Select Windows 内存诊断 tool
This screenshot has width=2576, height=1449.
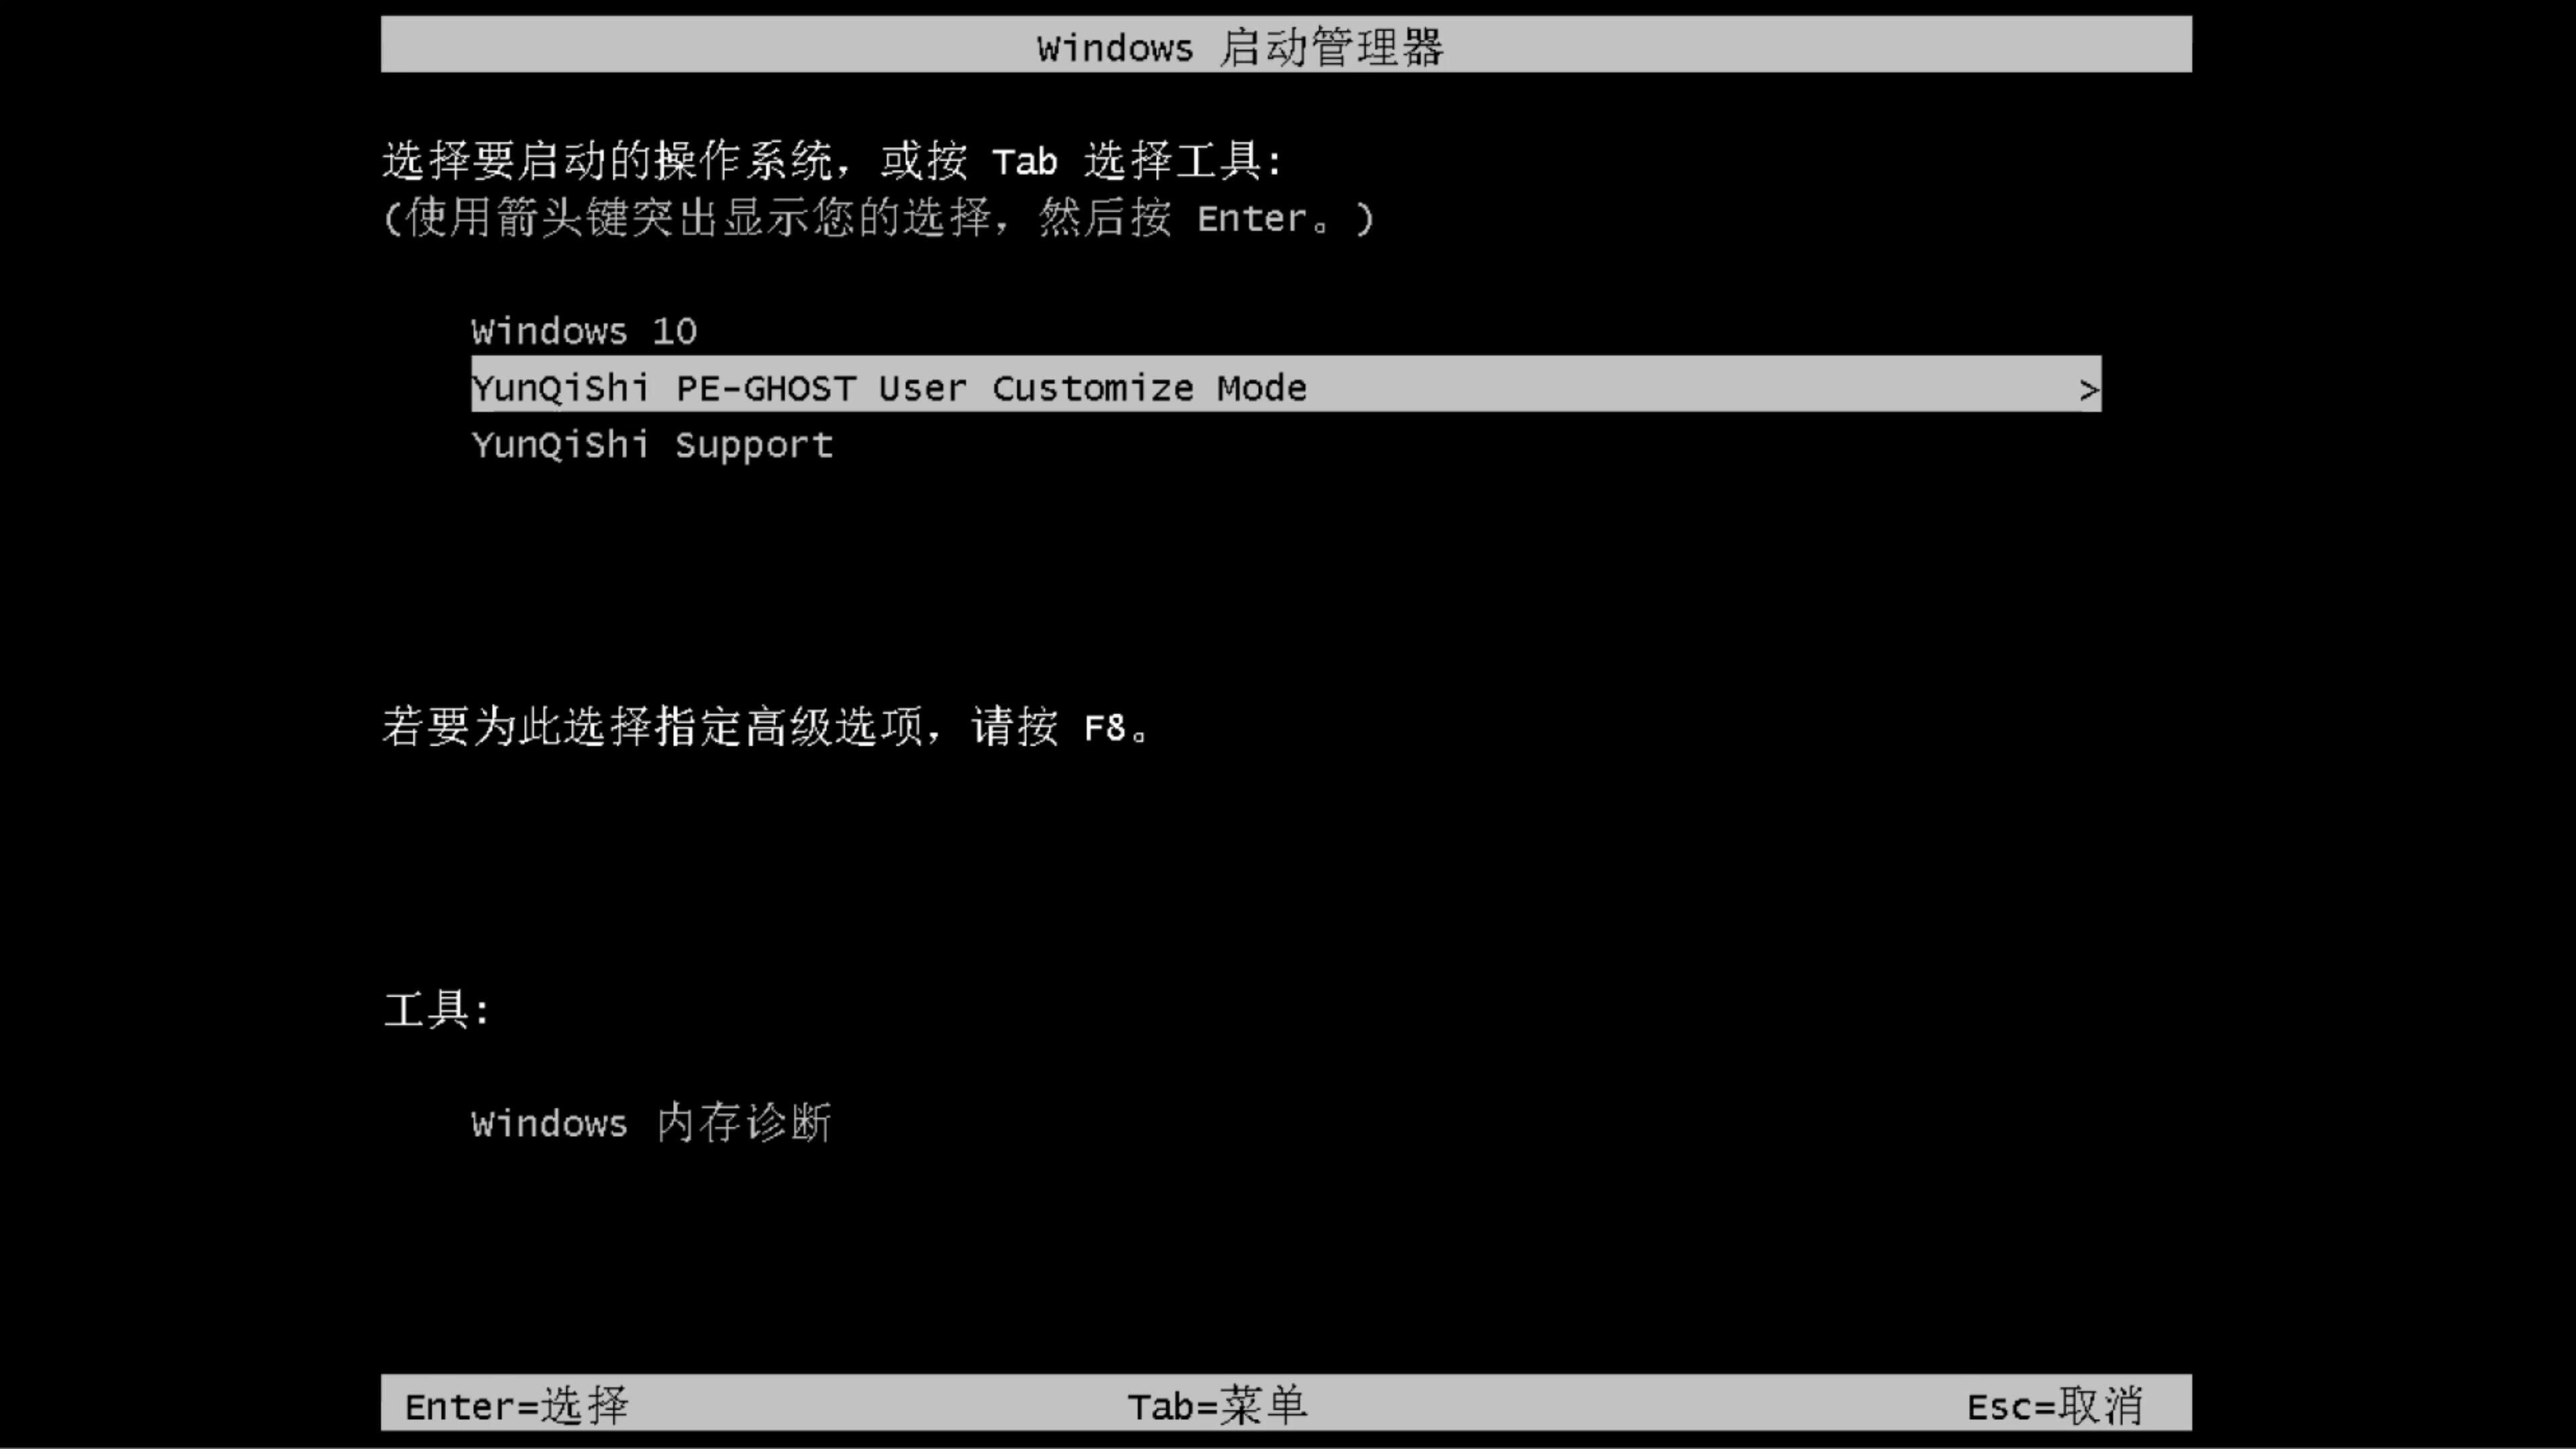(x=651, y=1124)
